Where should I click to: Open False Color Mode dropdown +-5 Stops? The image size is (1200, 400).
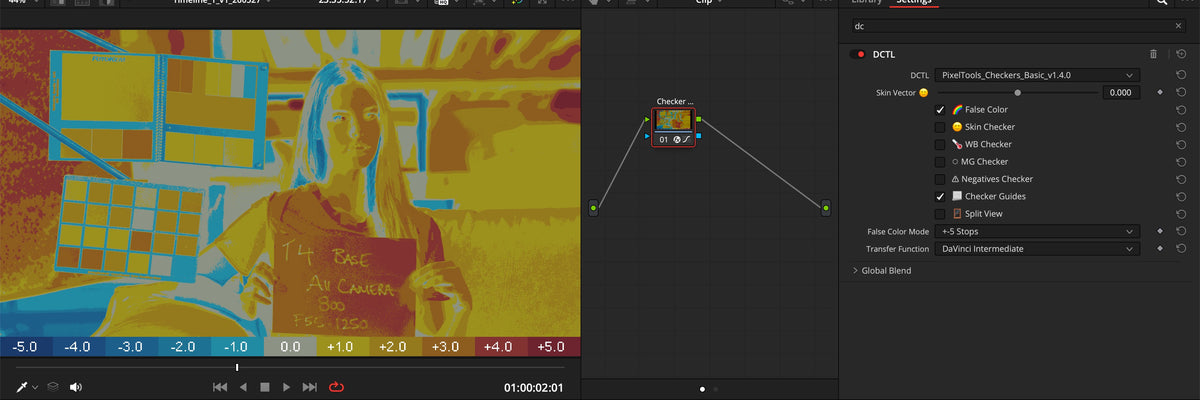(1037, 231)
